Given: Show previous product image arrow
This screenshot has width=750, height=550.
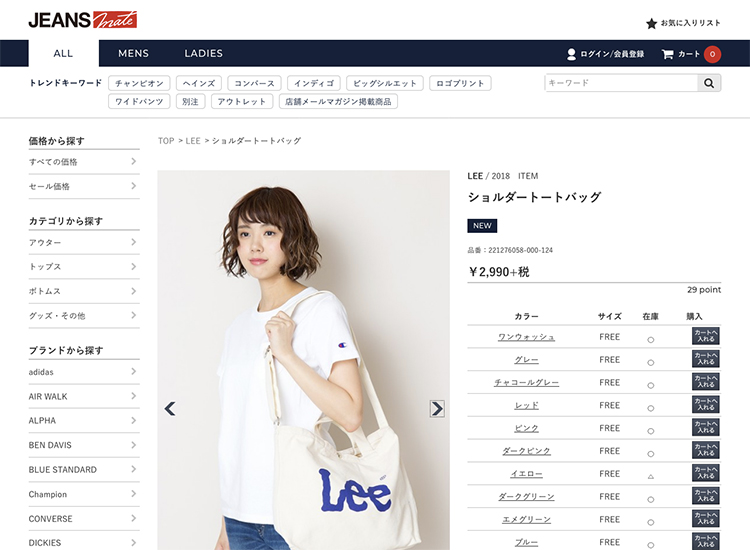Looking at the screenshot, I should (x=170, y=408).
